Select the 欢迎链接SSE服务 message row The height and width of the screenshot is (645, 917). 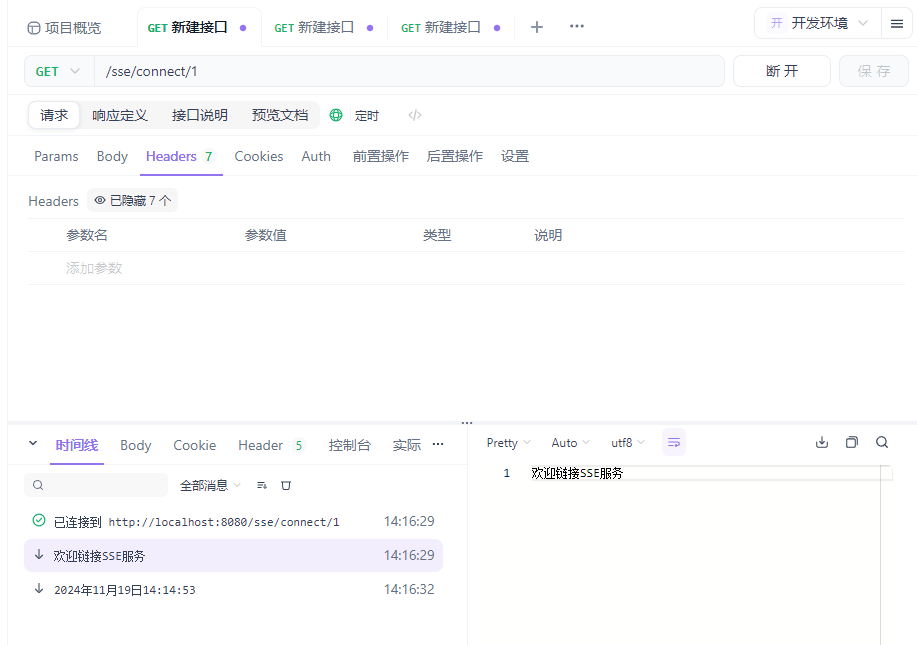[233, 556]
